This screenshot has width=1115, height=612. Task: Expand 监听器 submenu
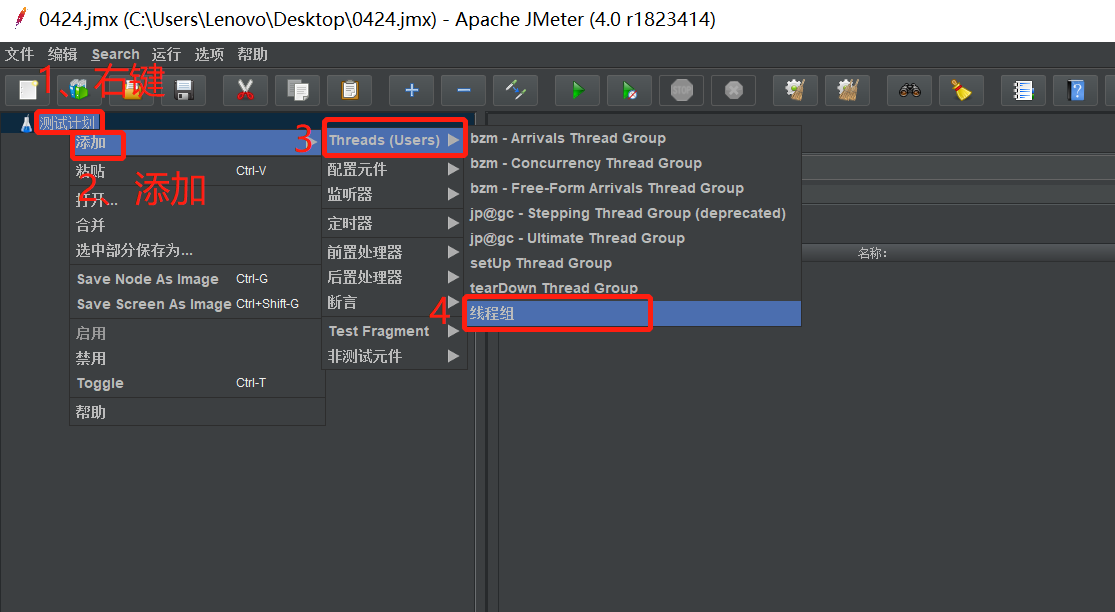pos(395,194)
